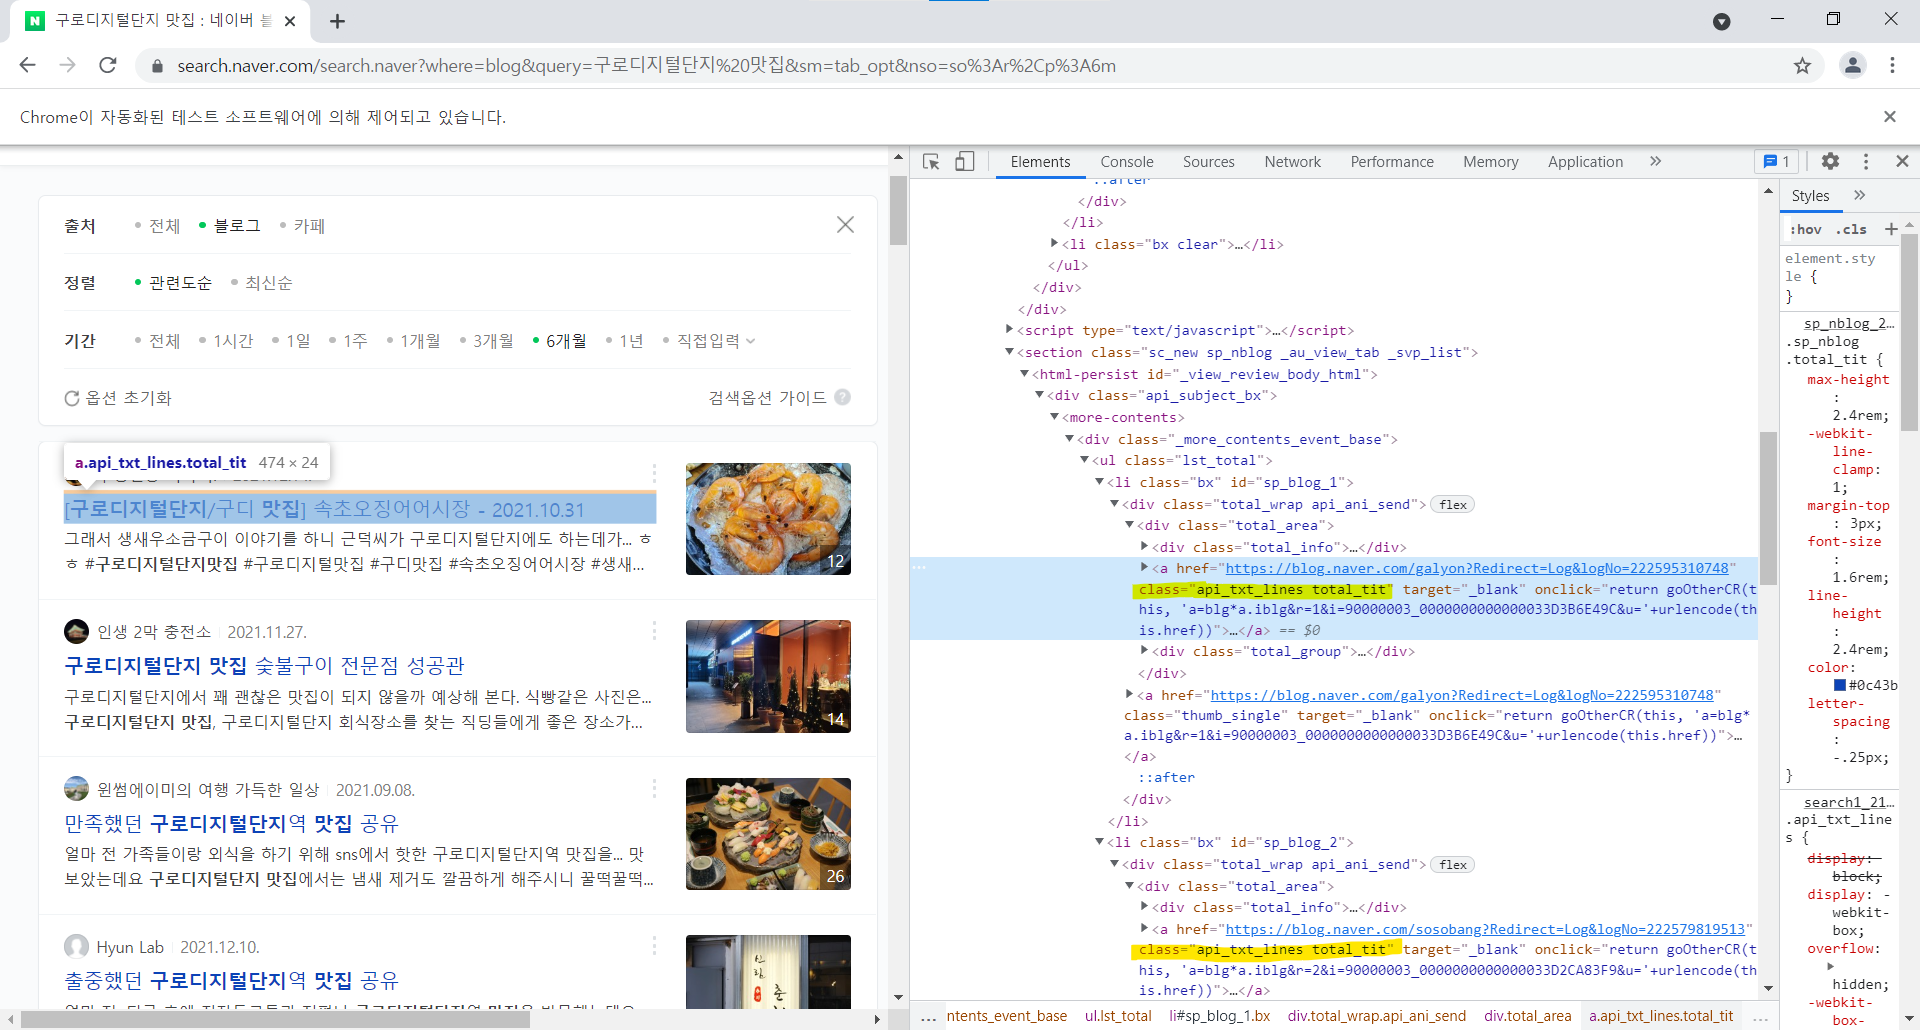Open the more menu on Hyun Lab post
Screen dimensions: 1920x1030
click(654, 946)
